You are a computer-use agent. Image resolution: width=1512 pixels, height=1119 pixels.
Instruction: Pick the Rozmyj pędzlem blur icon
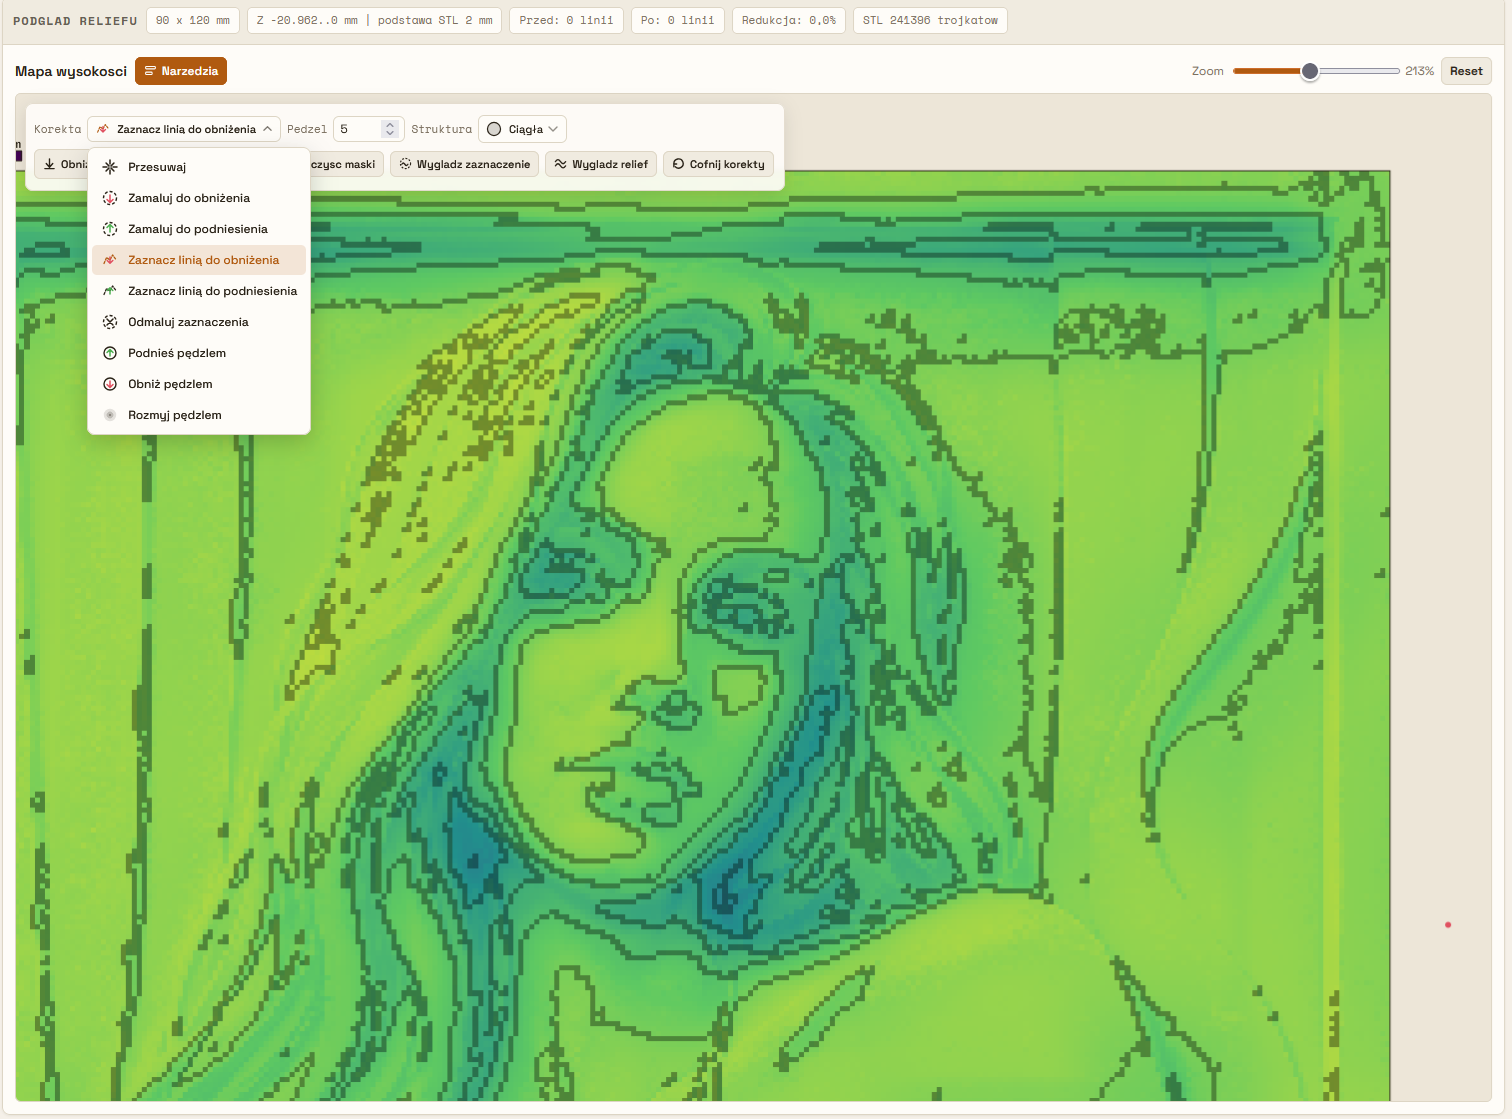(x=110, y=415)
